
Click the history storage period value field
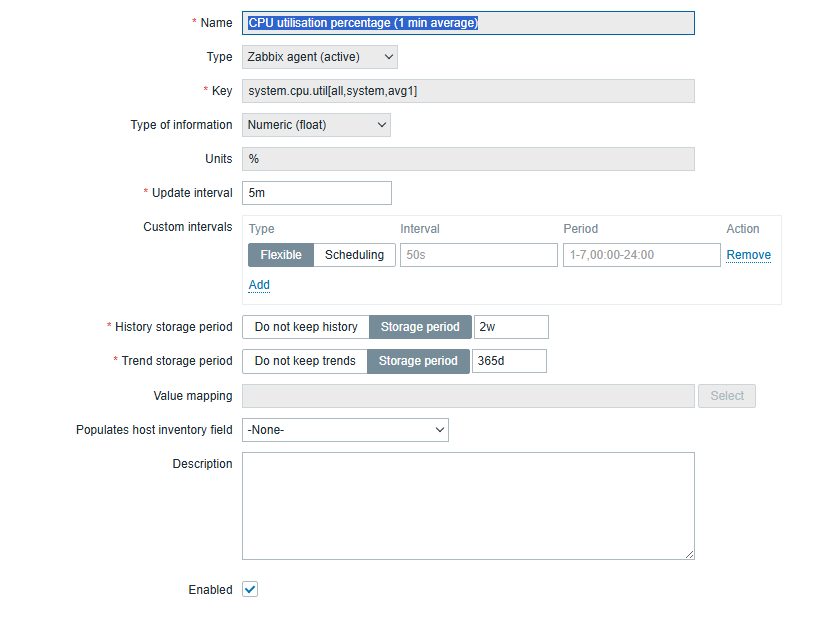pos(511,327)
